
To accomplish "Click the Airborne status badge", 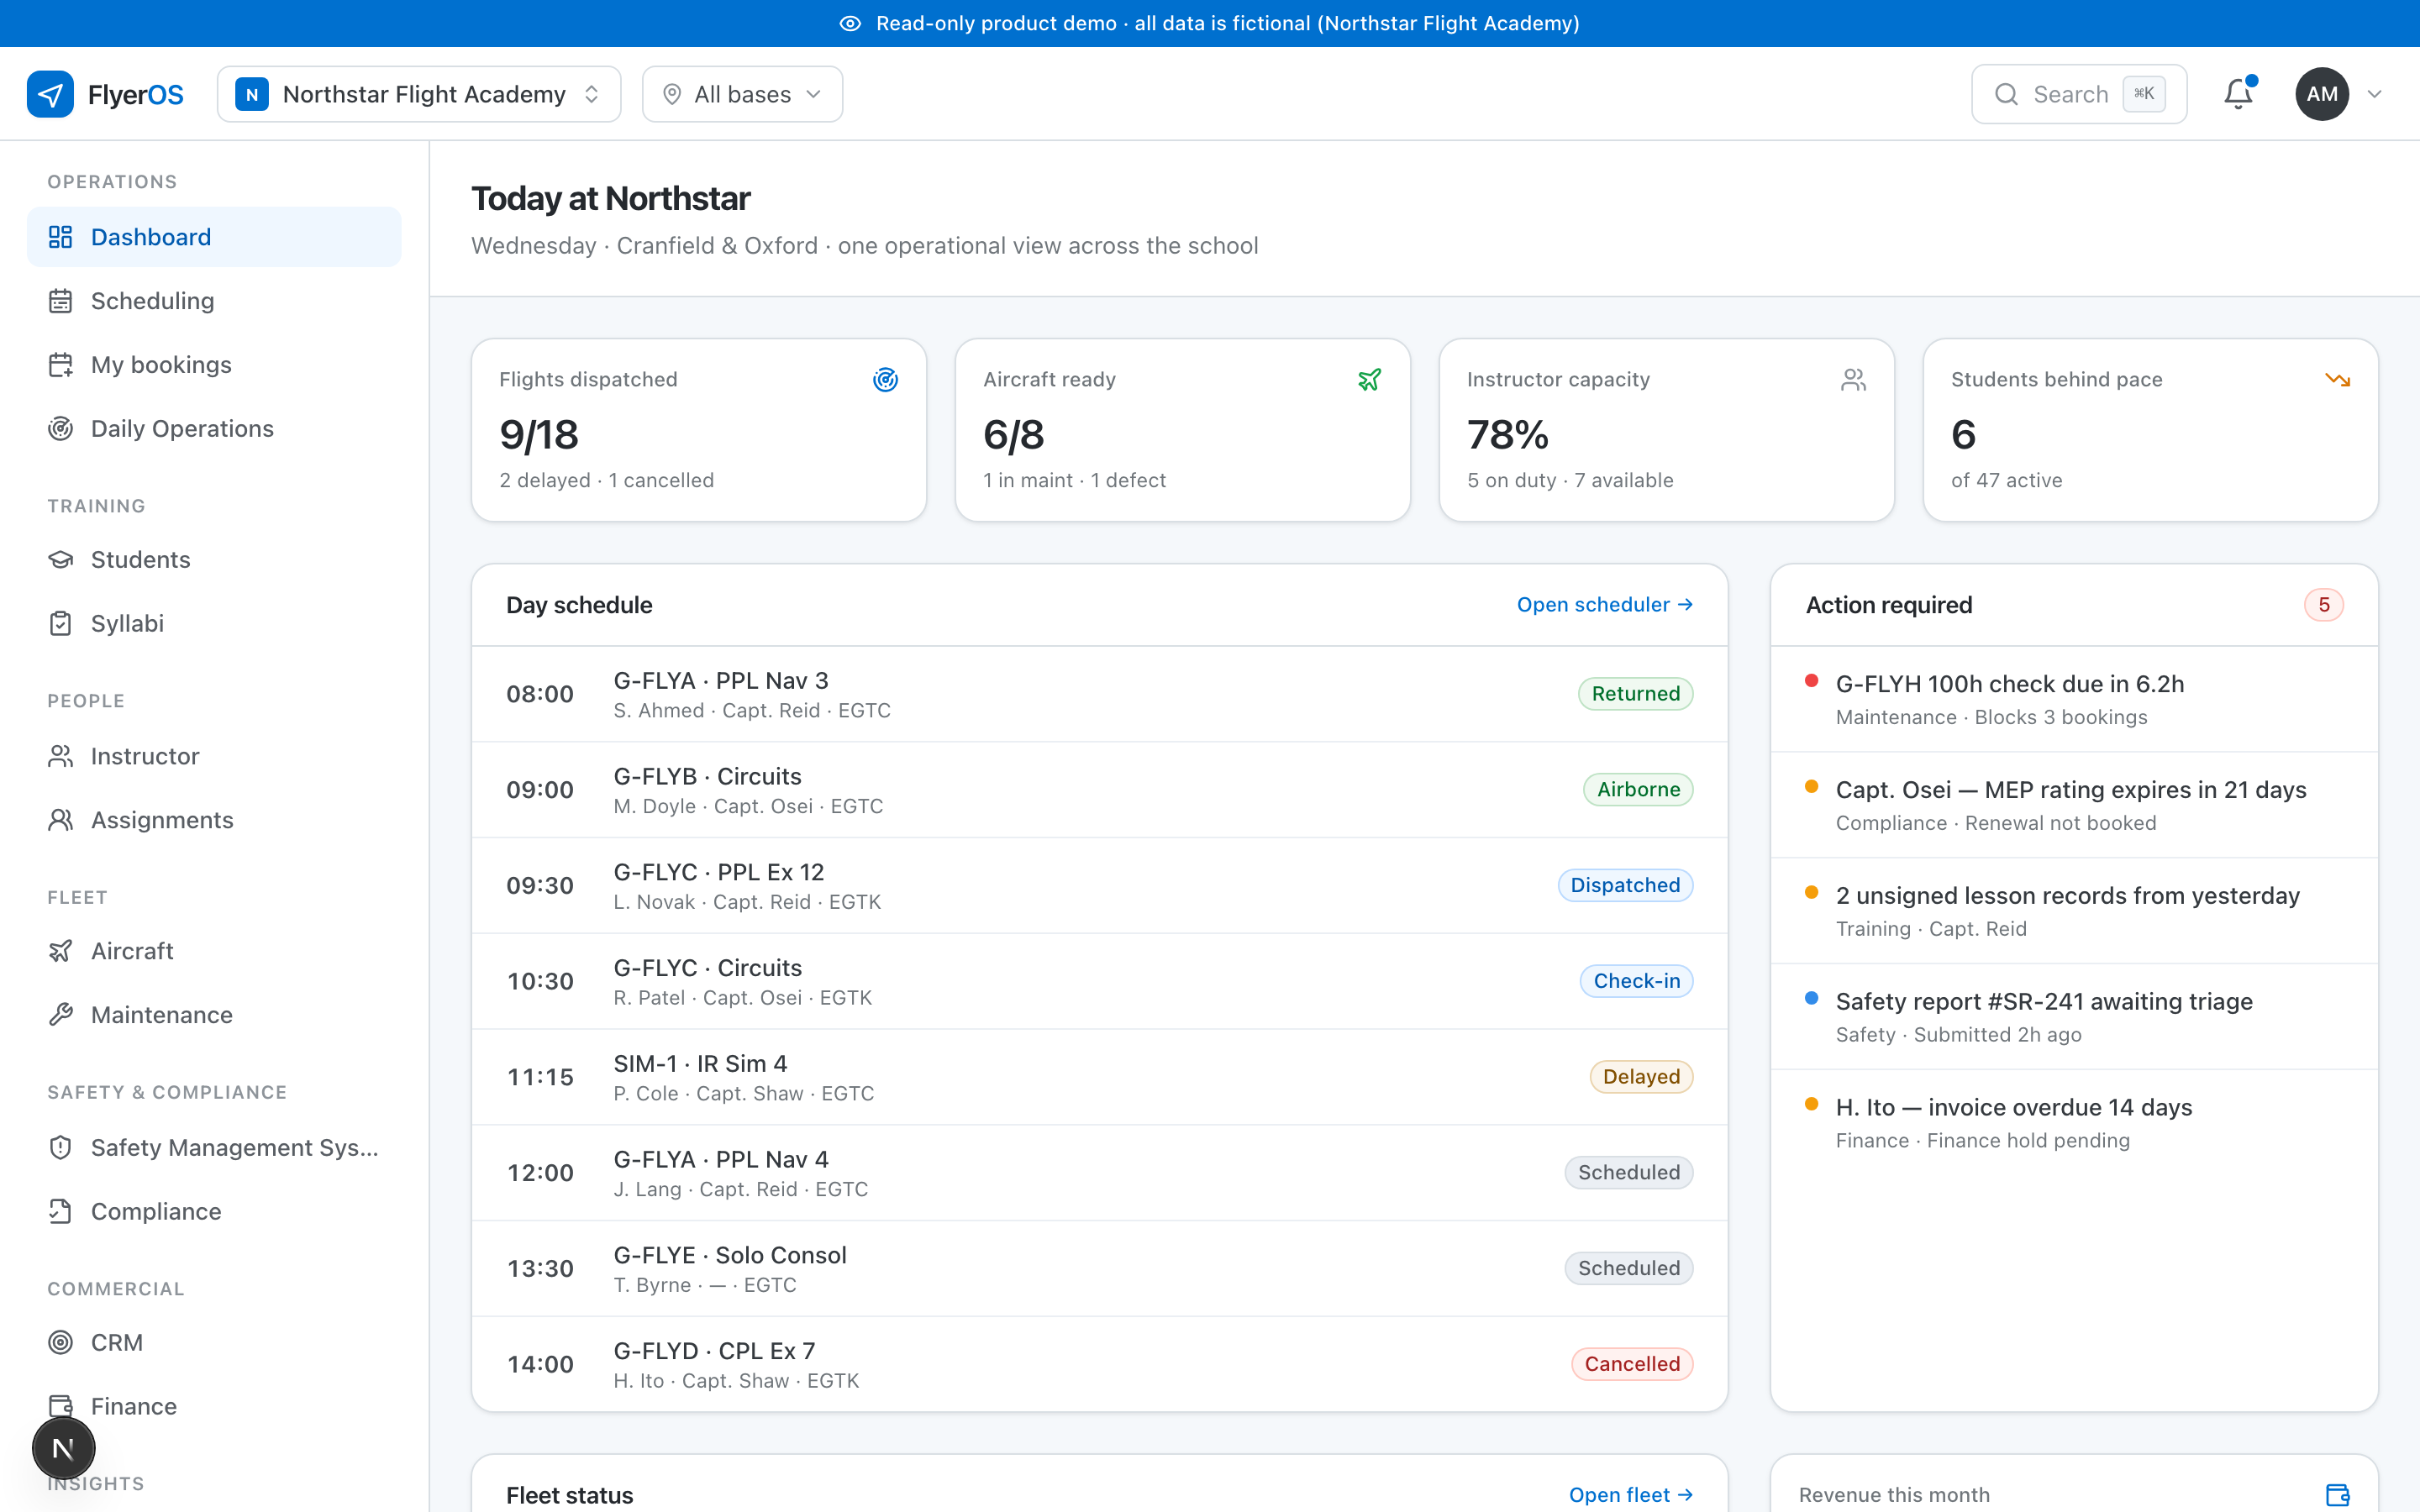I will click(x=1638, y=790).
